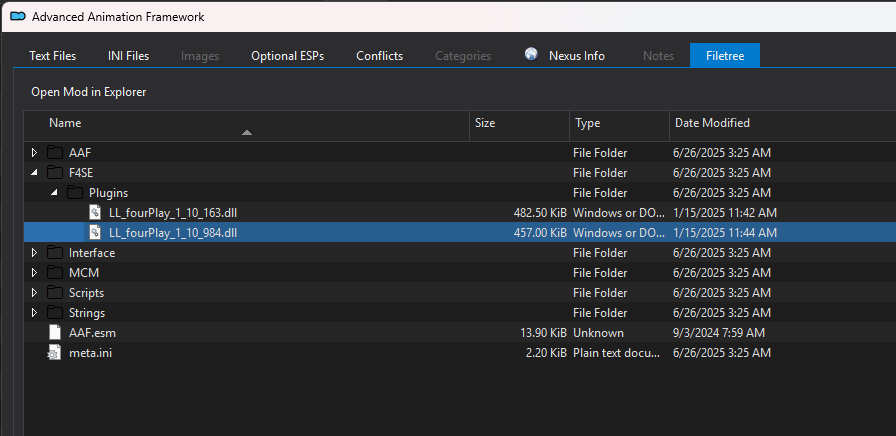Switch to the Text Files tab
Screen dimensions: 896x436
pyautogui.click(x=53, y=55)
